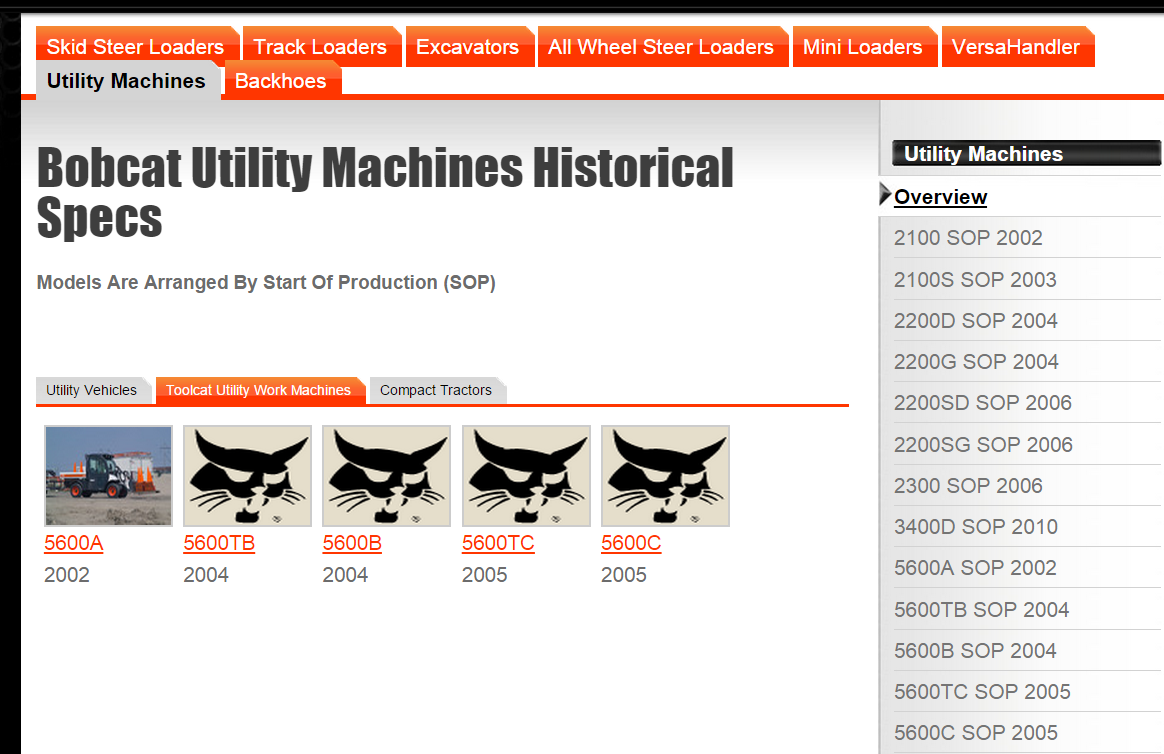Switch to Track Loaders tab

click(x=322, y=47)
